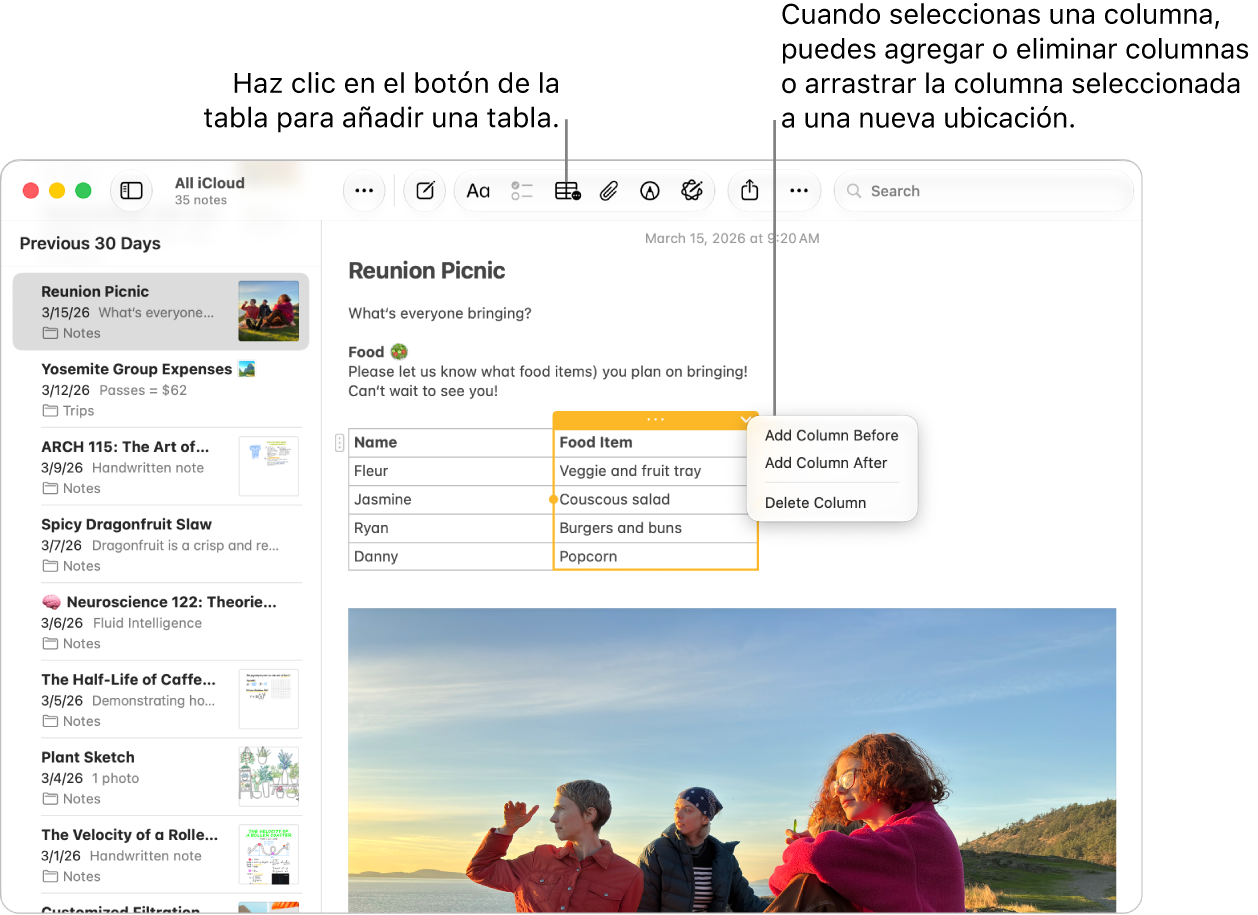
Task: Click the "Burgers and buns" cell
Action: point(655,528)
